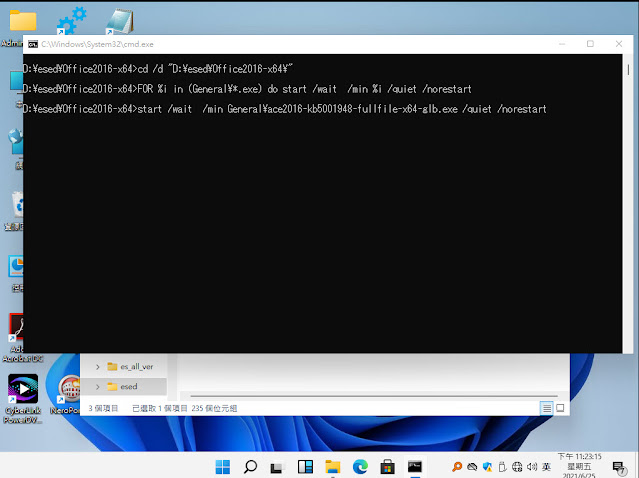Open the clock showing 下午 11:23:15
Image resolution: width=639 pixels, height=478 pixels.
click(x=579, y=467)
